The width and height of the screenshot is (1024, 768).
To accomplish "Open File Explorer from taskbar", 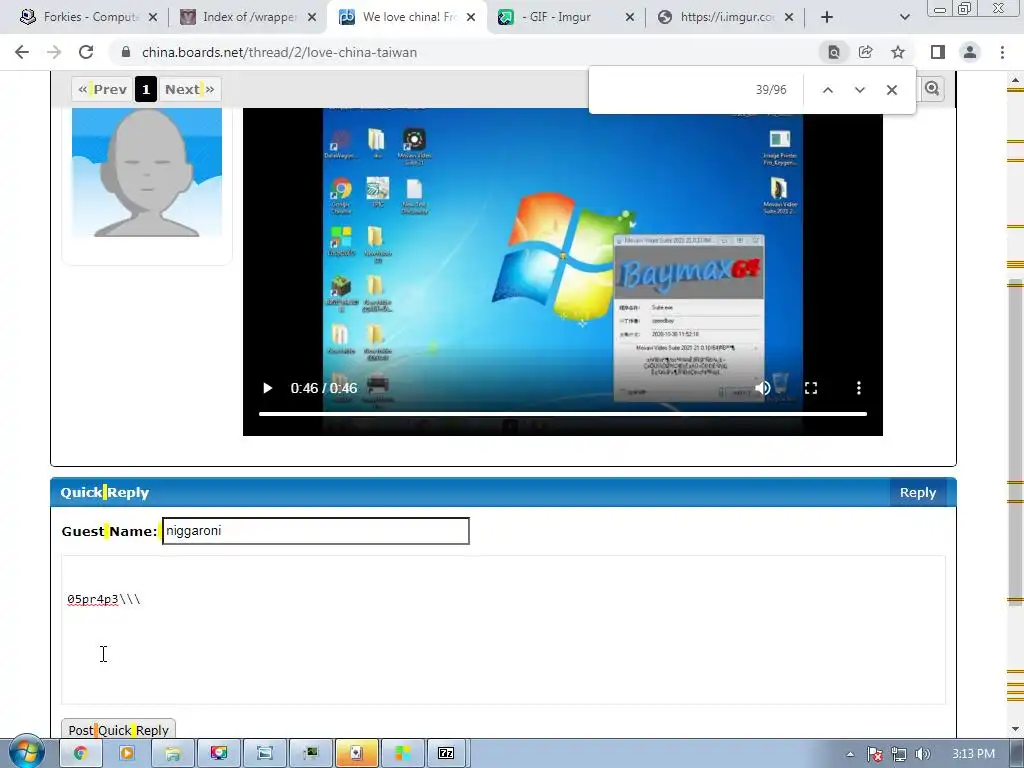I will pos(172,754).
